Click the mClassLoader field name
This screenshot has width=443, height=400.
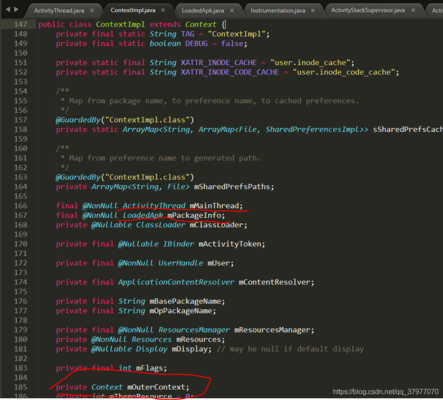[x=216, y=225]
